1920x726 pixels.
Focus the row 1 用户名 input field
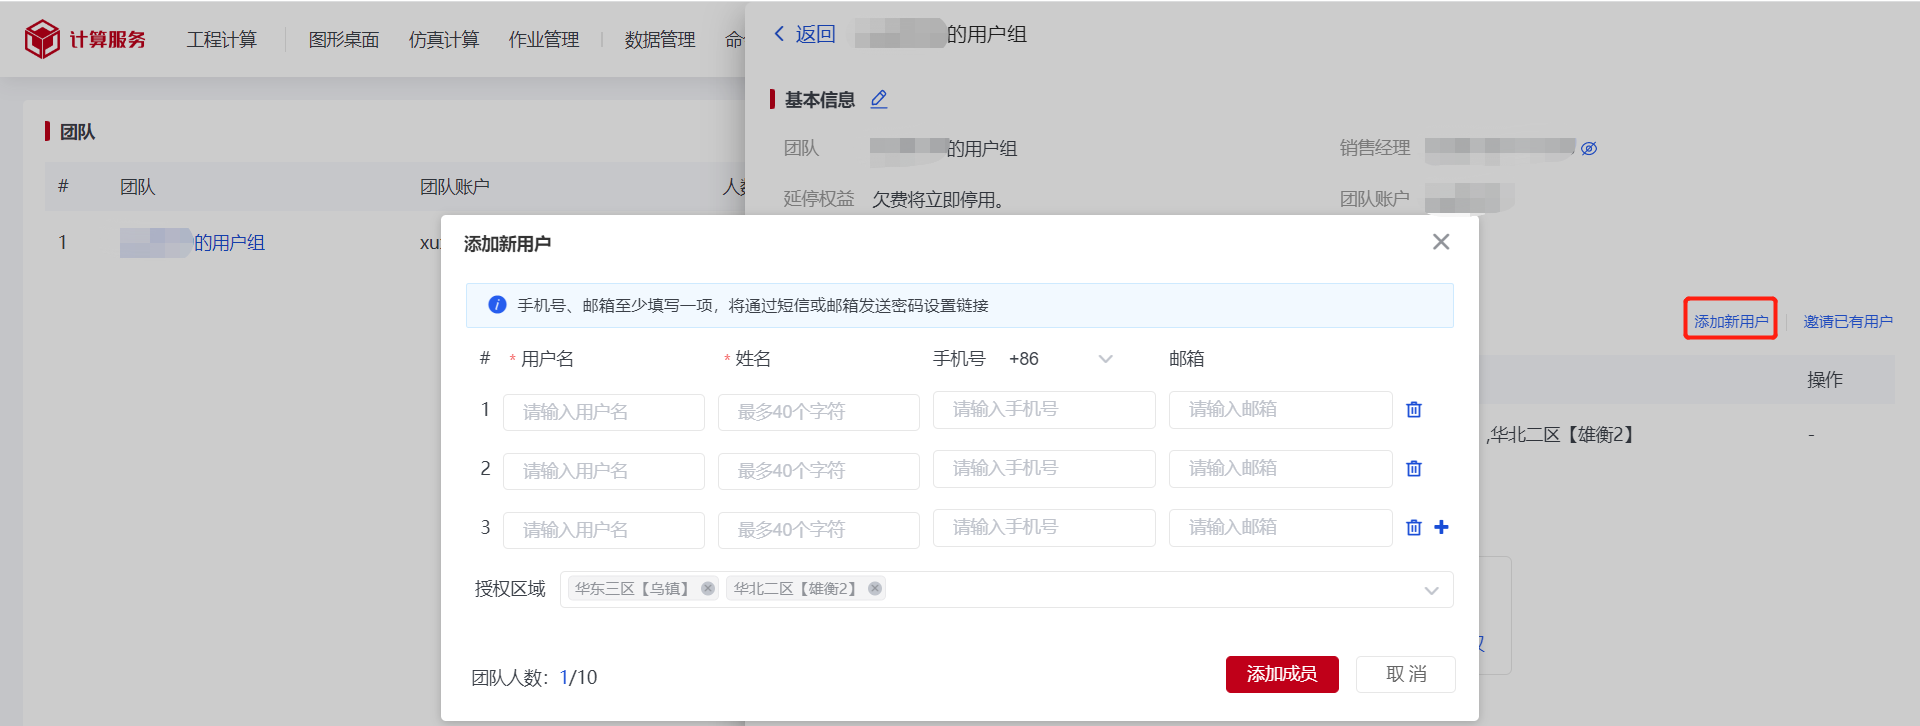click(x=603, y=411)
